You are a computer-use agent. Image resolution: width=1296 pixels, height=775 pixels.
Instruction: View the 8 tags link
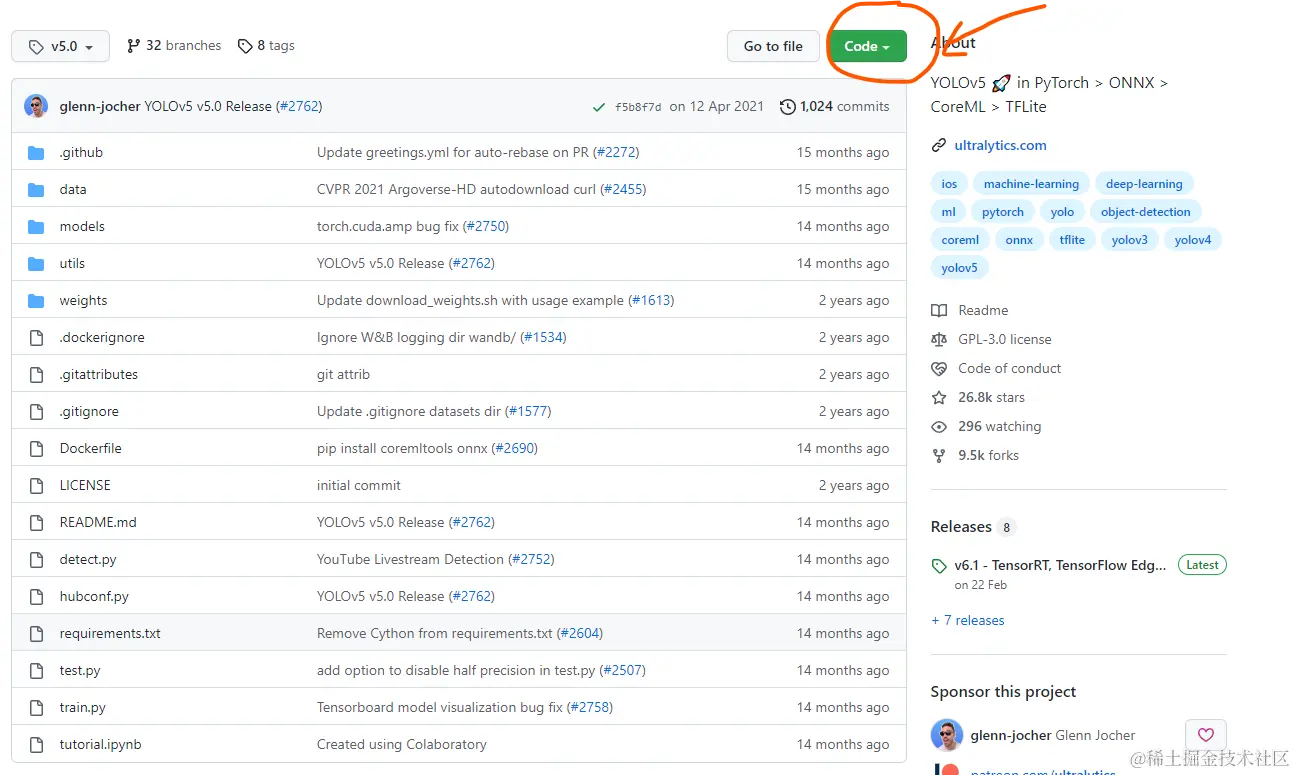click(x=266, y=46)
